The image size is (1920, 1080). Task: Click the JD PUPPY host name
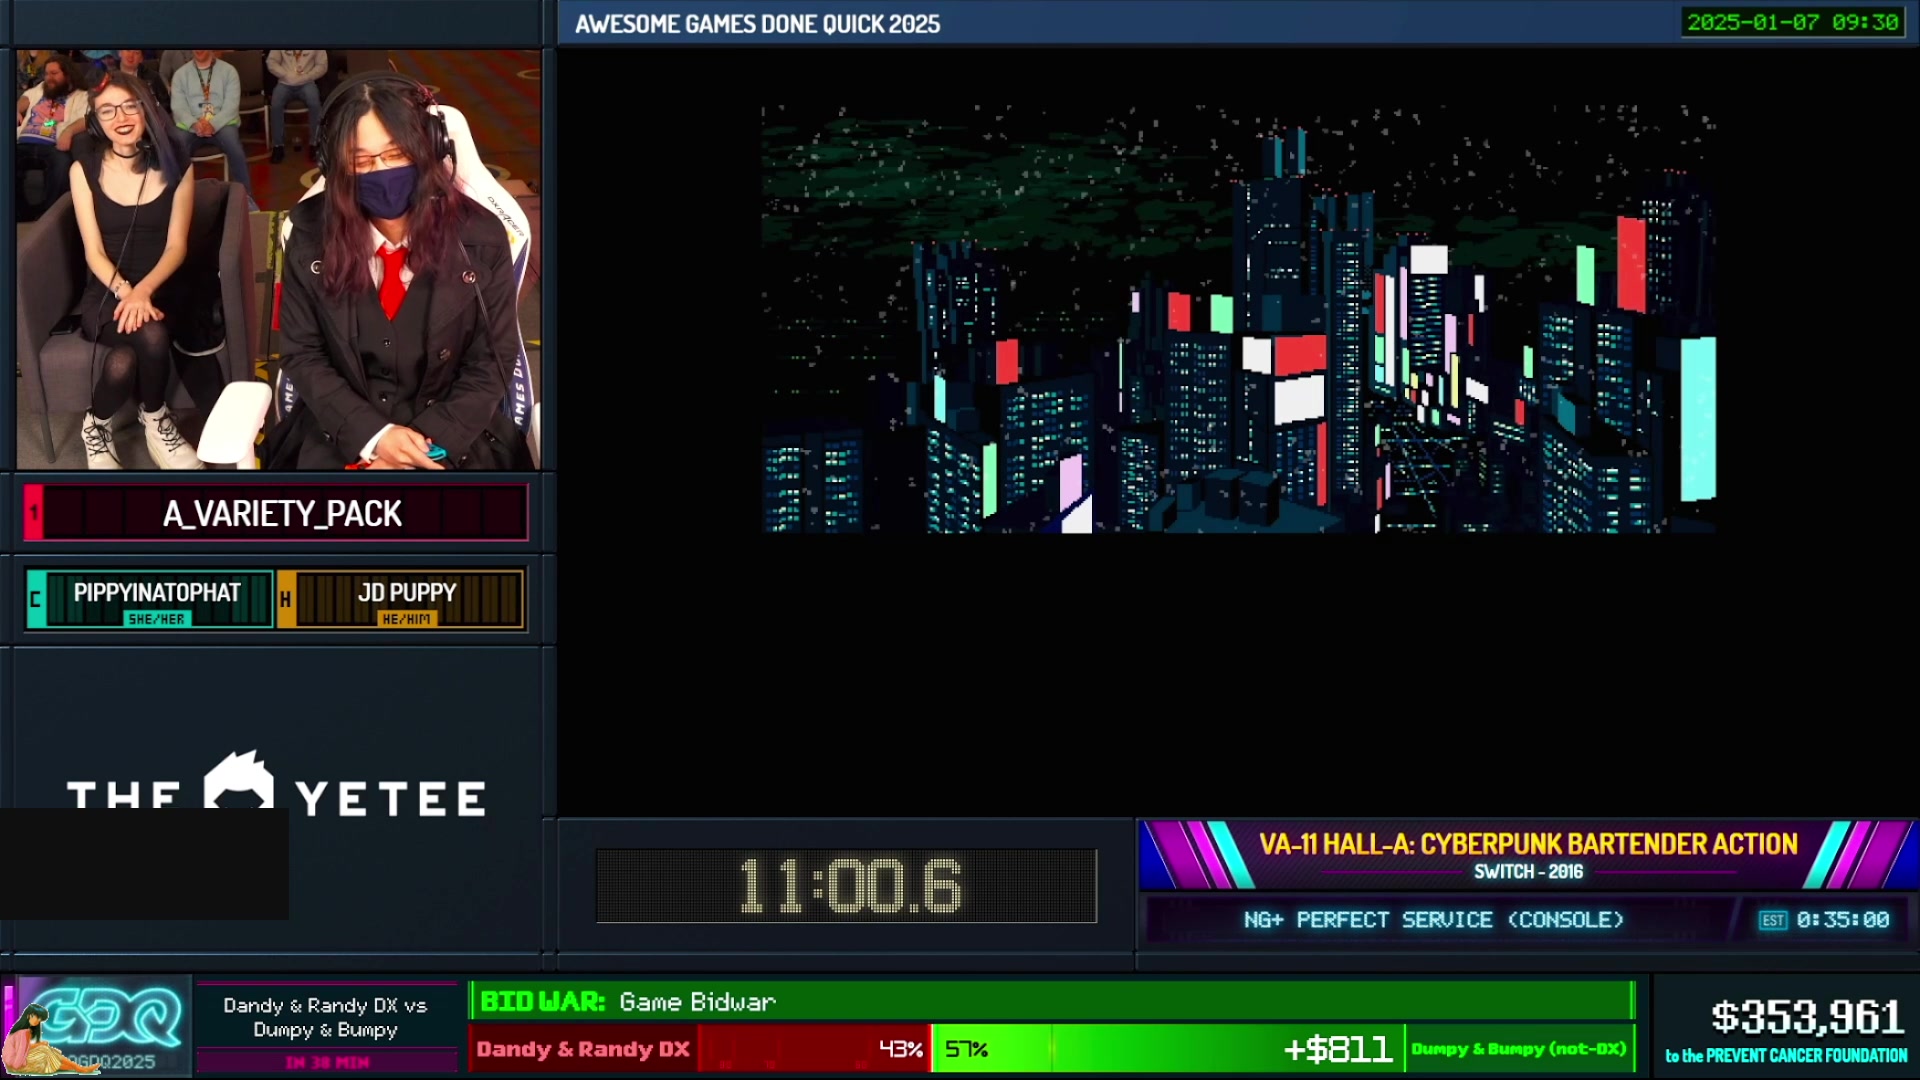(x=407, y=592)
